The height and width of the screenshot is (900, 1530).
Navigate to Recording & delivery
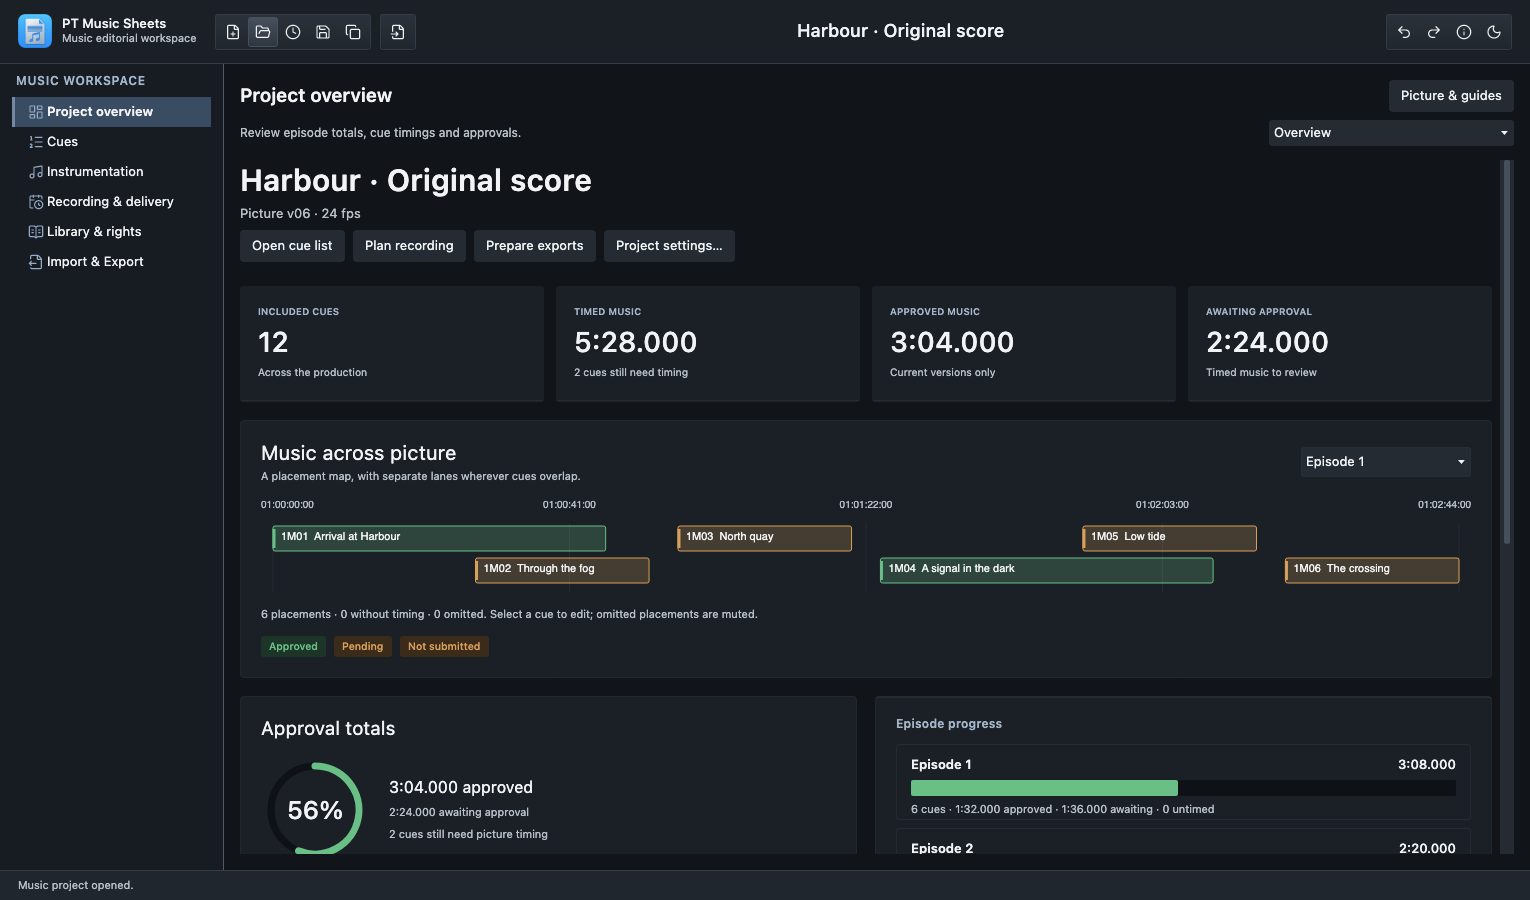point(112,202)
